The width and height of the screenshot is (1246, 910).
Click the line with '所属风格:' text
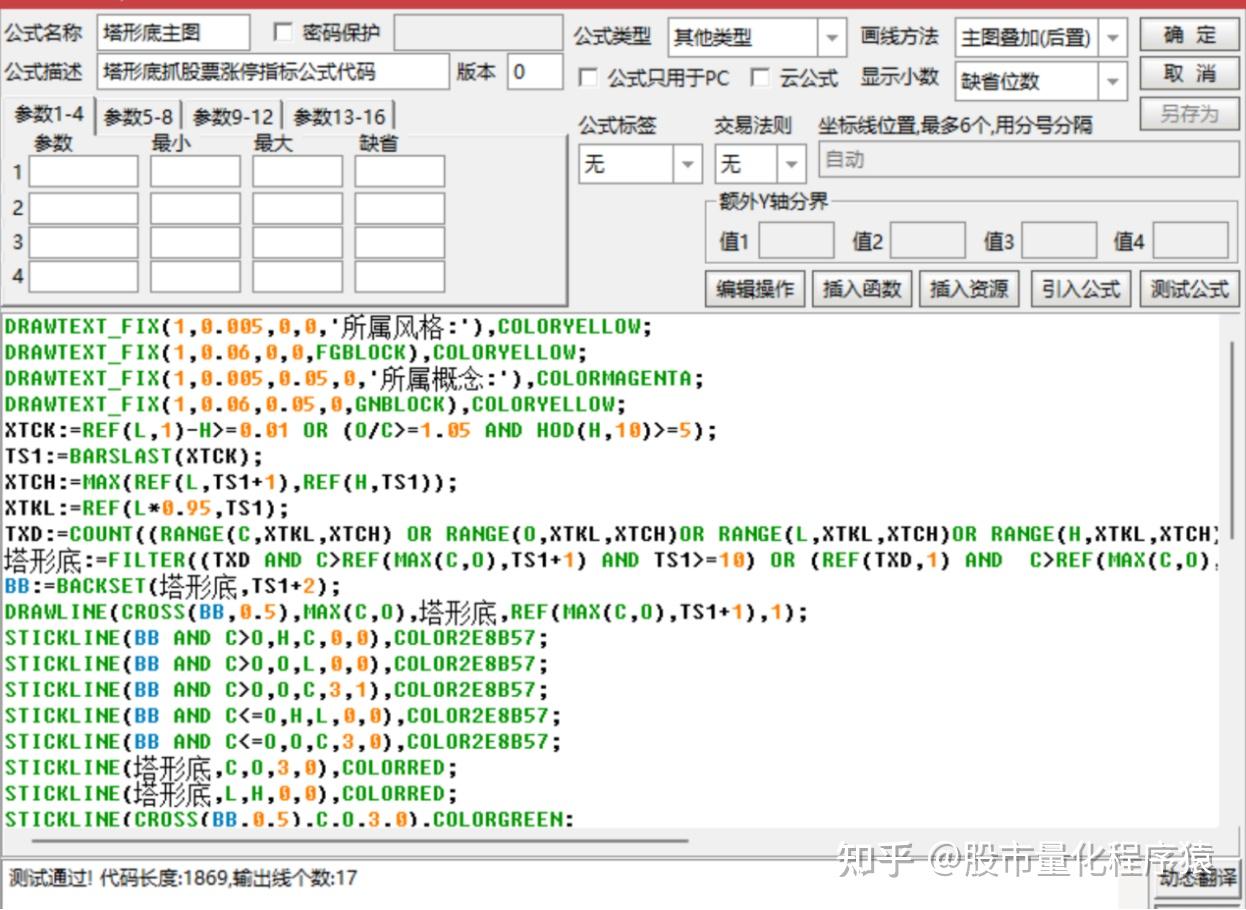[328, 326]
